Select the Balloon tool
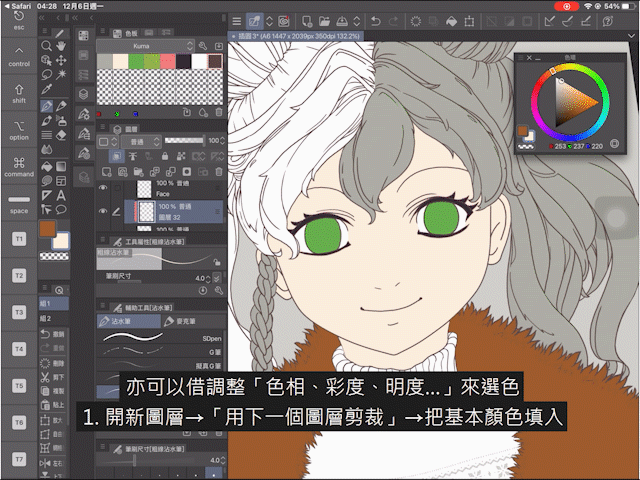This screenshot has height=480, width=640. (x=61, y=210)
